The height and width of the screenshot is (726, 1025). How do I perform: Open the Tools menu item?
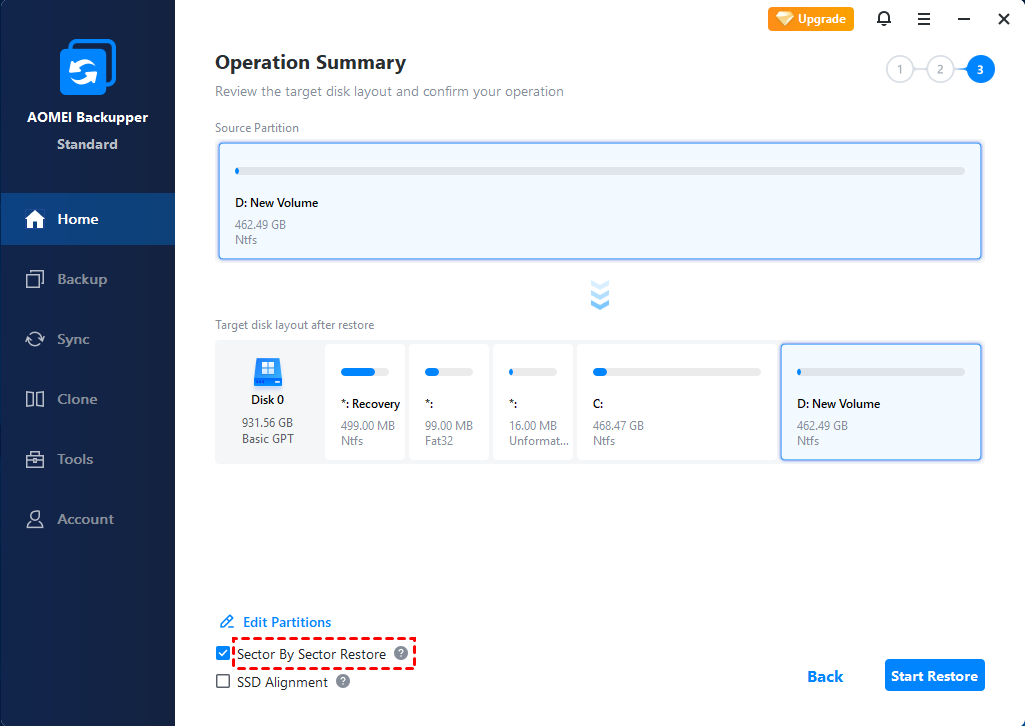point(88,459)
